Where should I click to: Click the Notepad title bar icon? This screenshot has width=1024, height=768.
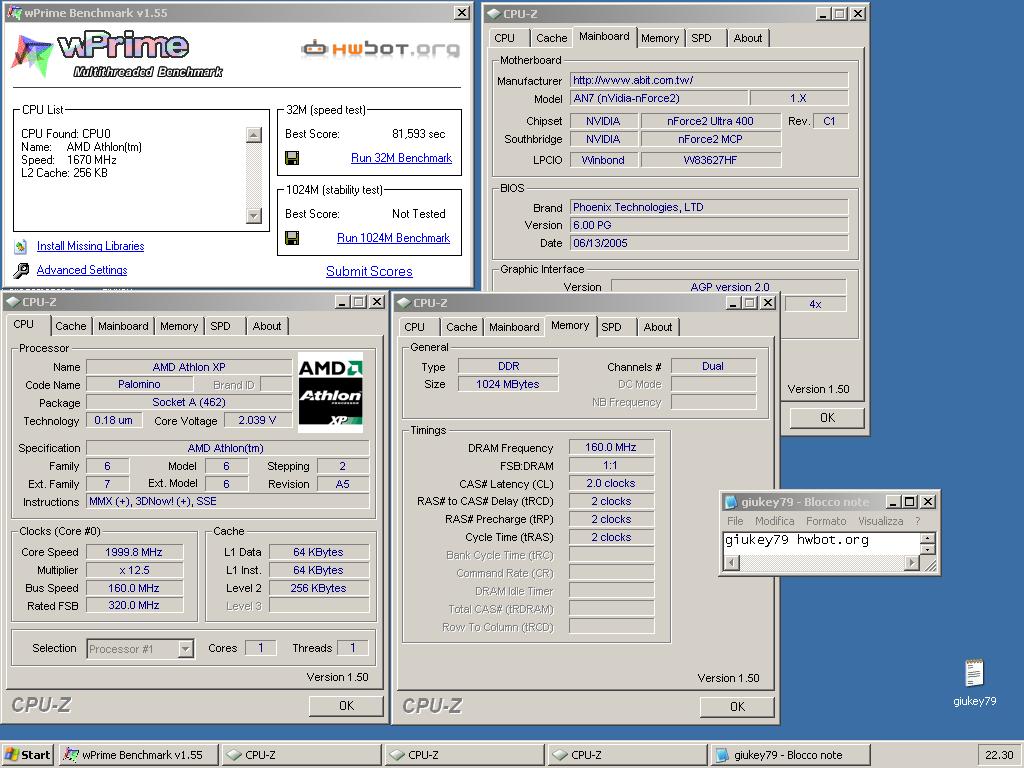click(731, 502)
